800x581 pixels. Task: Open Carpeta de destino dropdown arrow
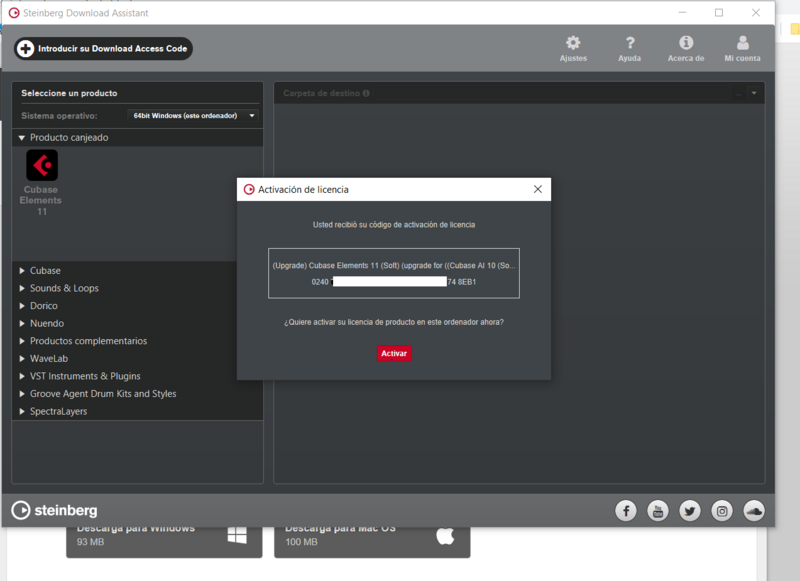tap(754, 93)
